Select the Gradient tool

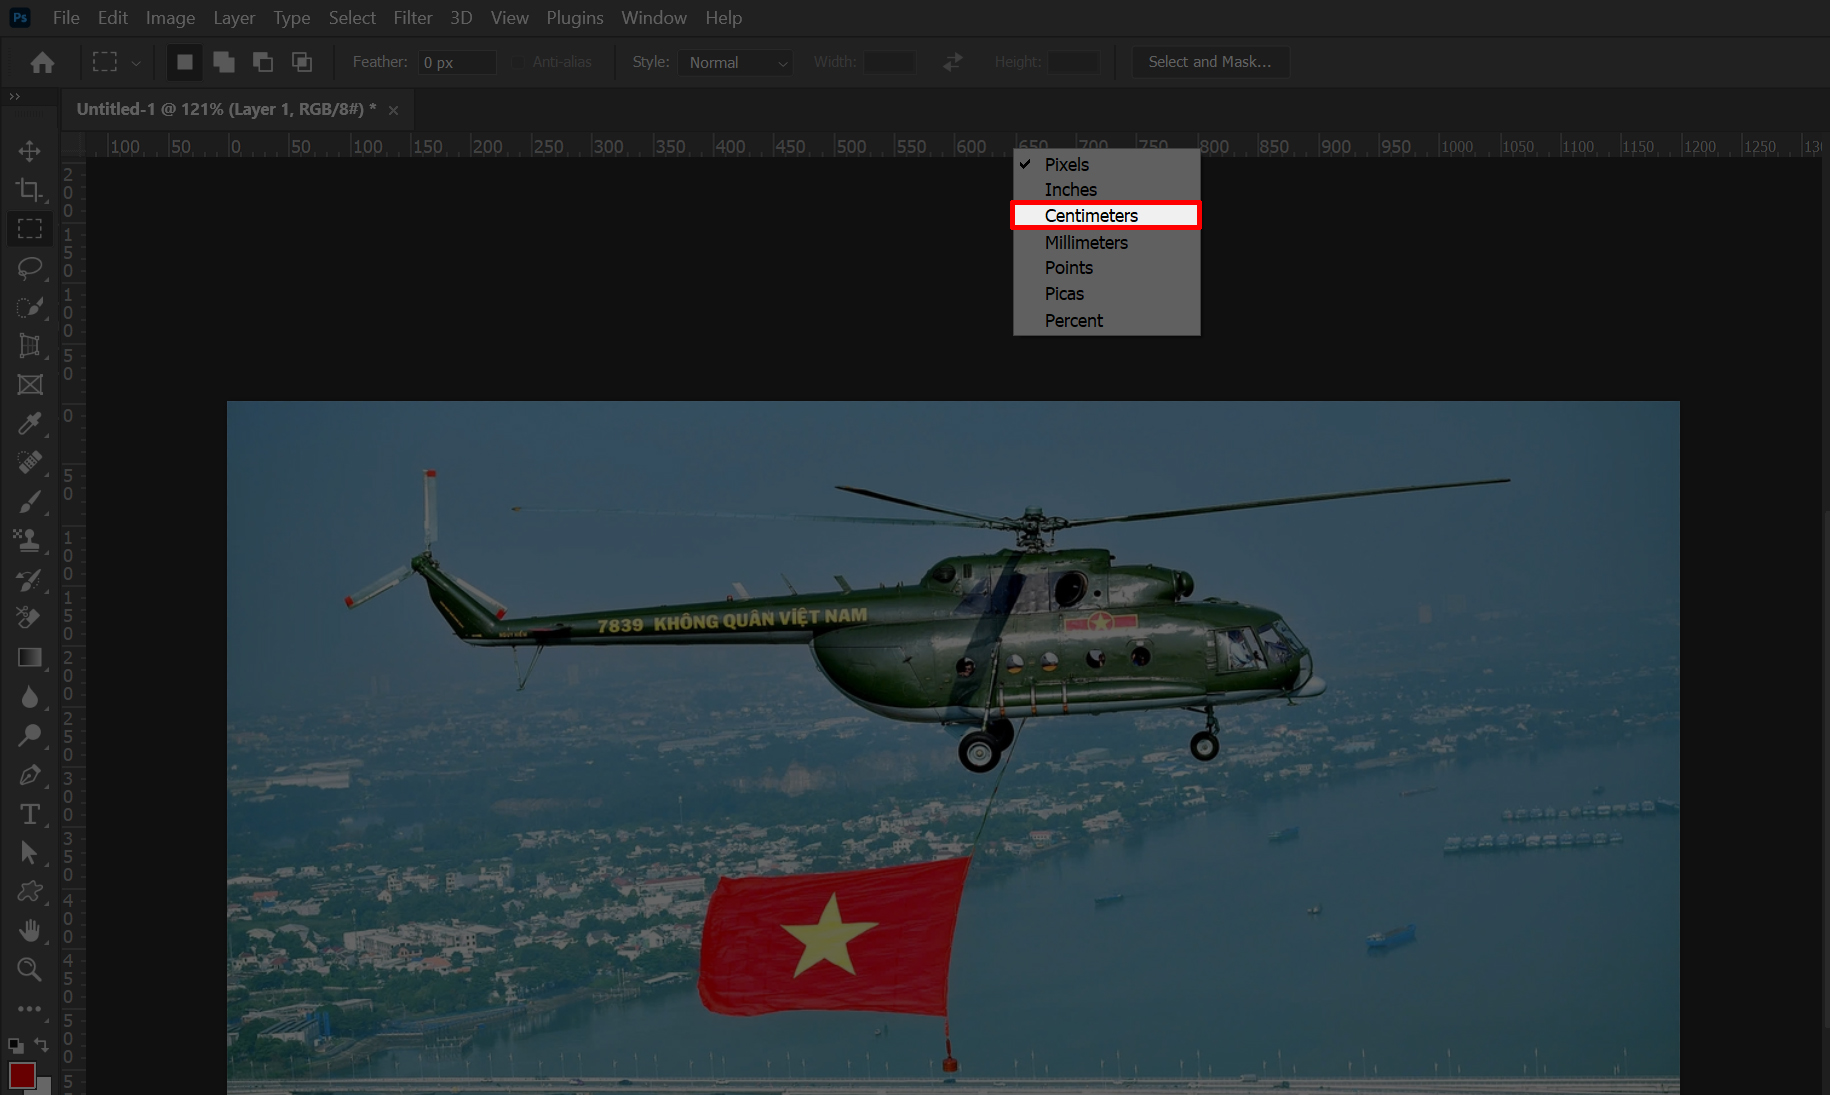coord(30,658)
